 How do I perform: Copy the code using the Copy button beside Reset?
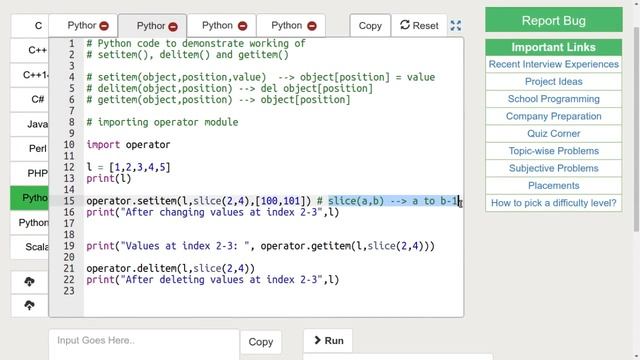[x=370, y=26]
